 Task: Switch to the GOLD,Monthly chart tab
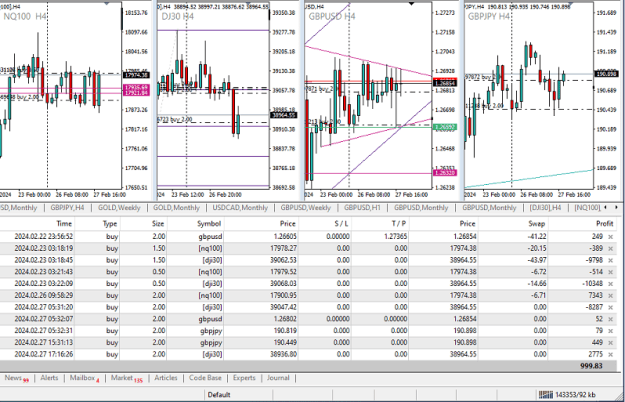click(x=177, y=208)
